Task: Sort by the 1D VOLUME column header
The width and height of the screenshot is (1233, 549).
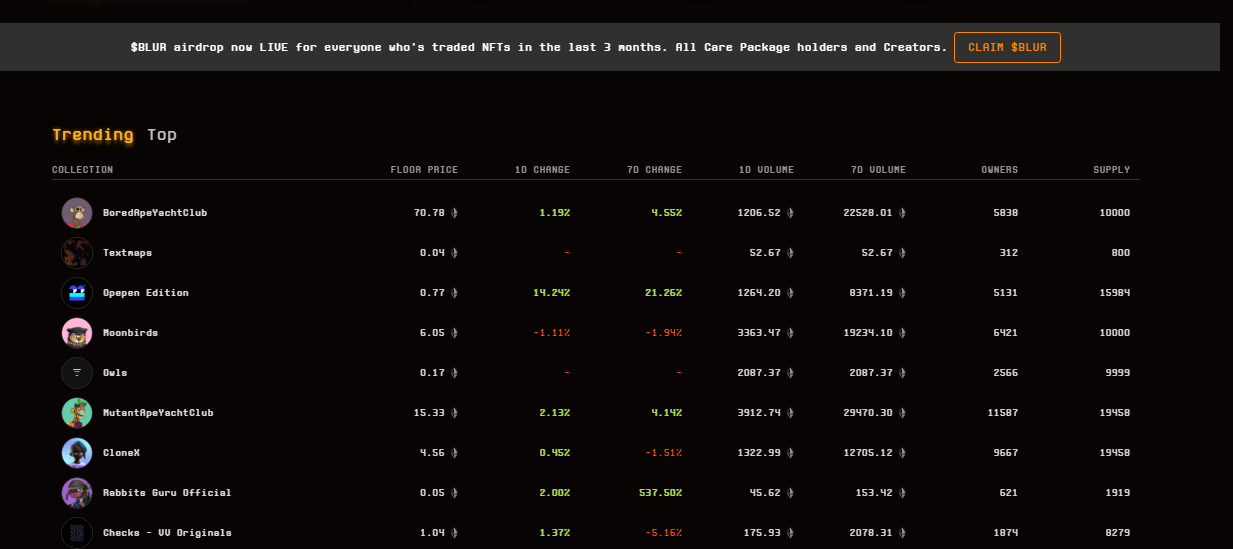Action: (766, 170)
